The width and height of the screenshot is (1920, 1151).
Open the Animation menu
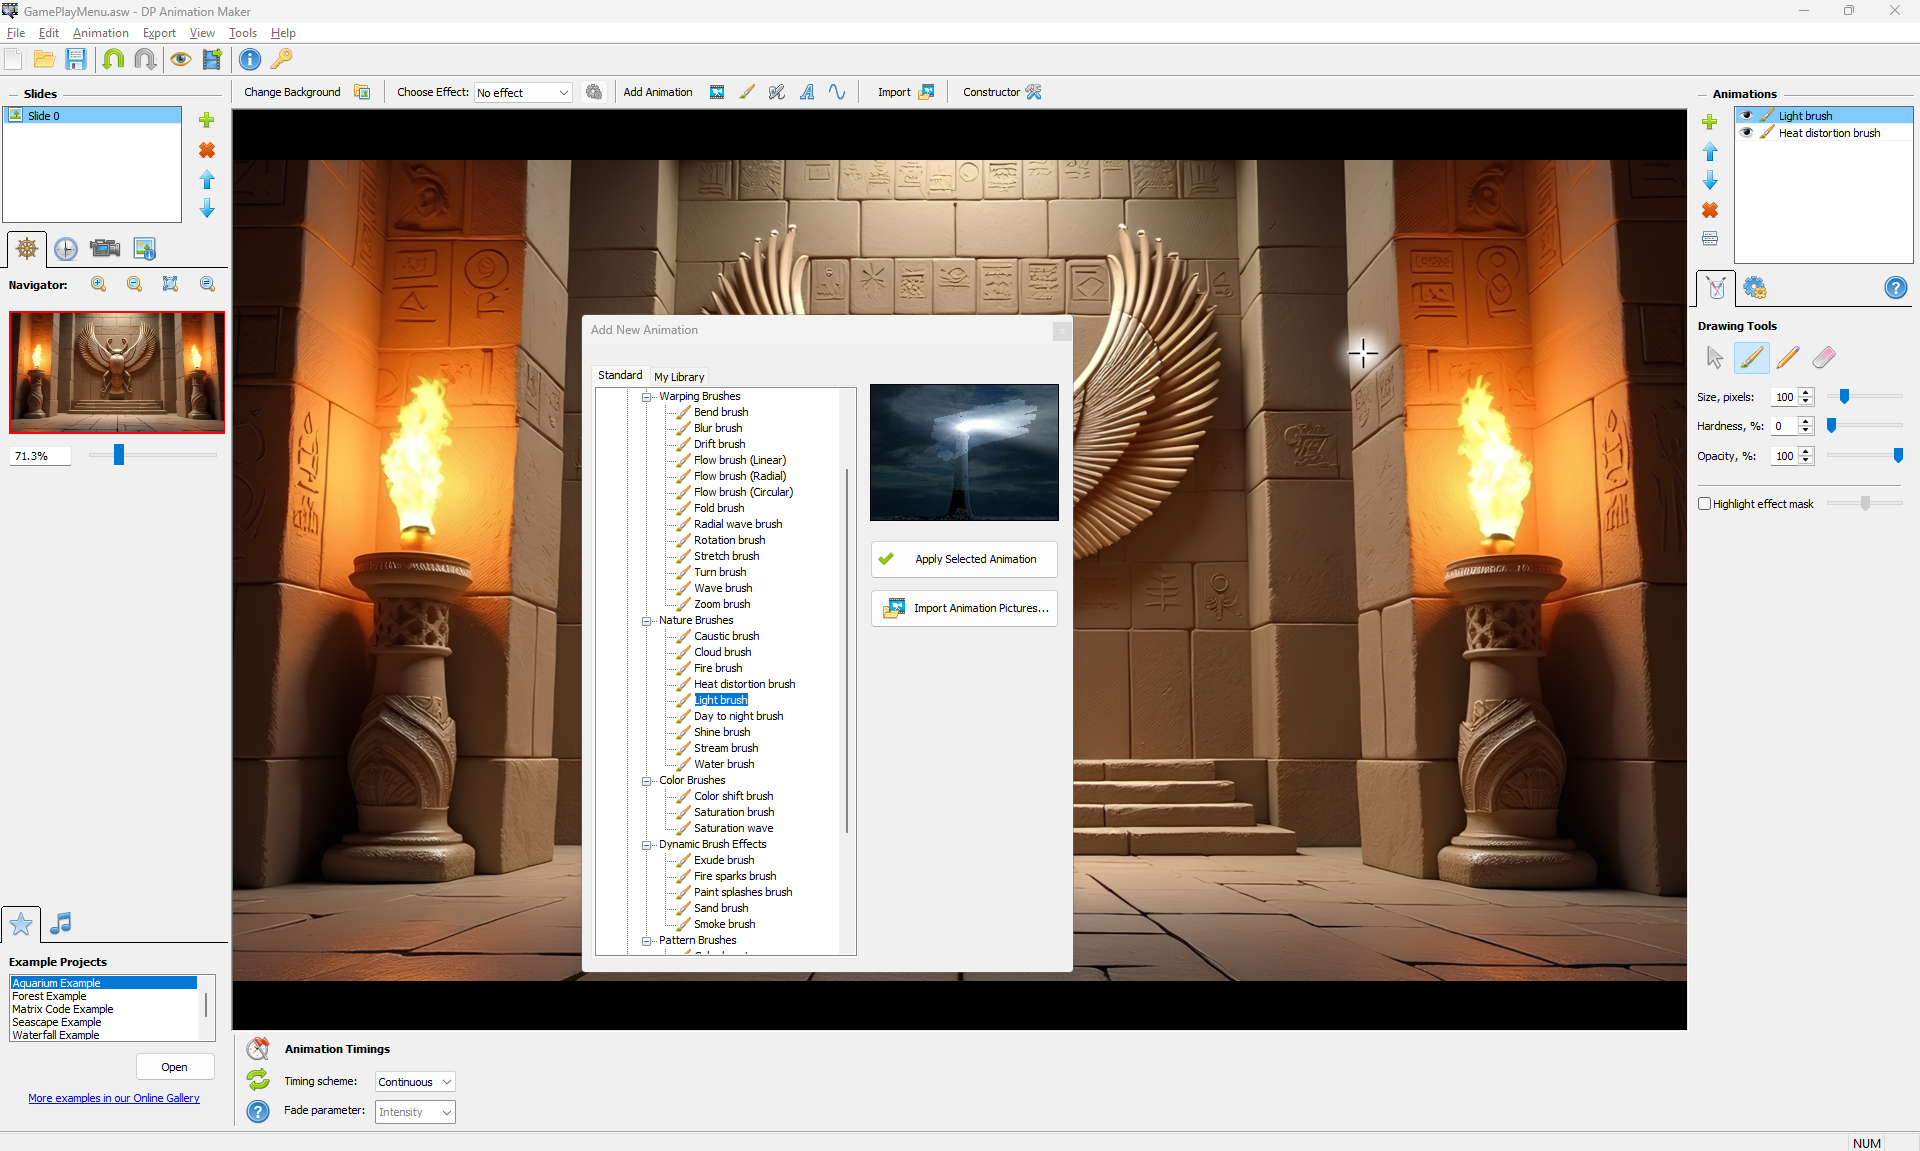coord(100,33)
